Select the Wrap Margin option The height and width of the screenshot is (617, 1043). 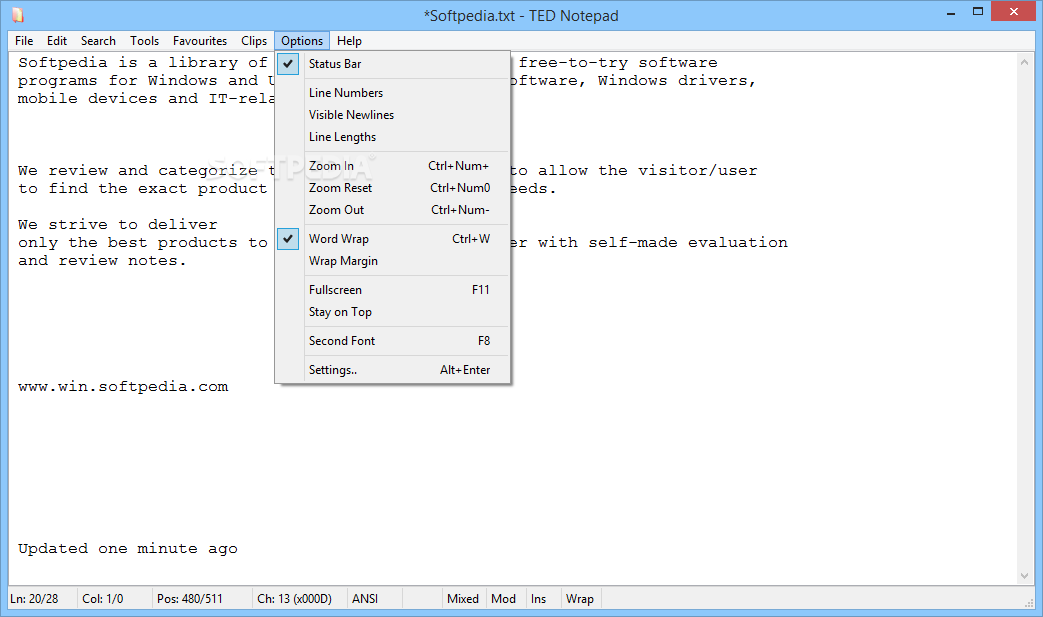click(x=392, y=261)
